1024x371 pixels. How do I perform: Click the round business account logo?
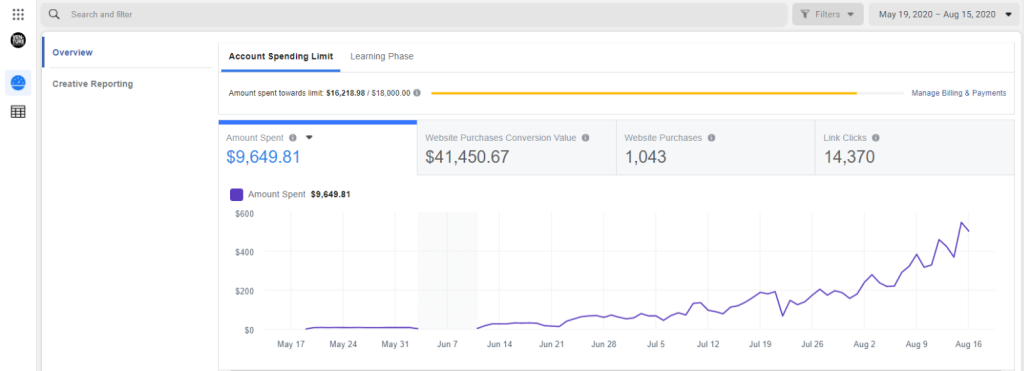(x=18, y=40)
